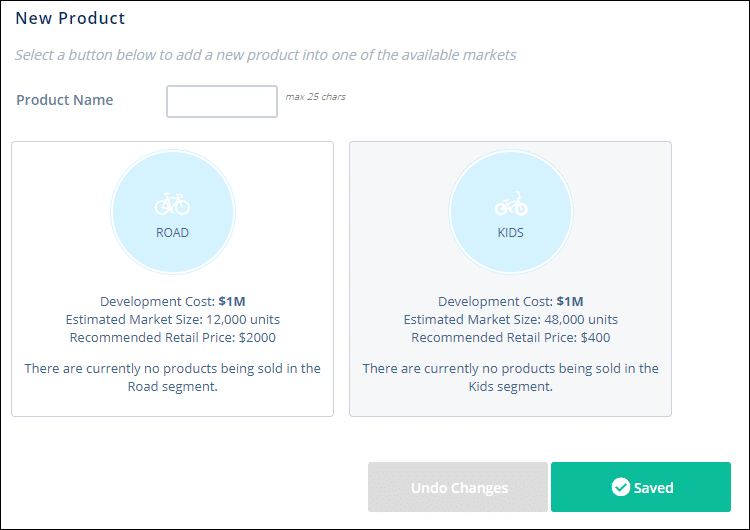Click the 'Select a button below' instruction text
Screen dimensions: 750x530
(265, 54)
